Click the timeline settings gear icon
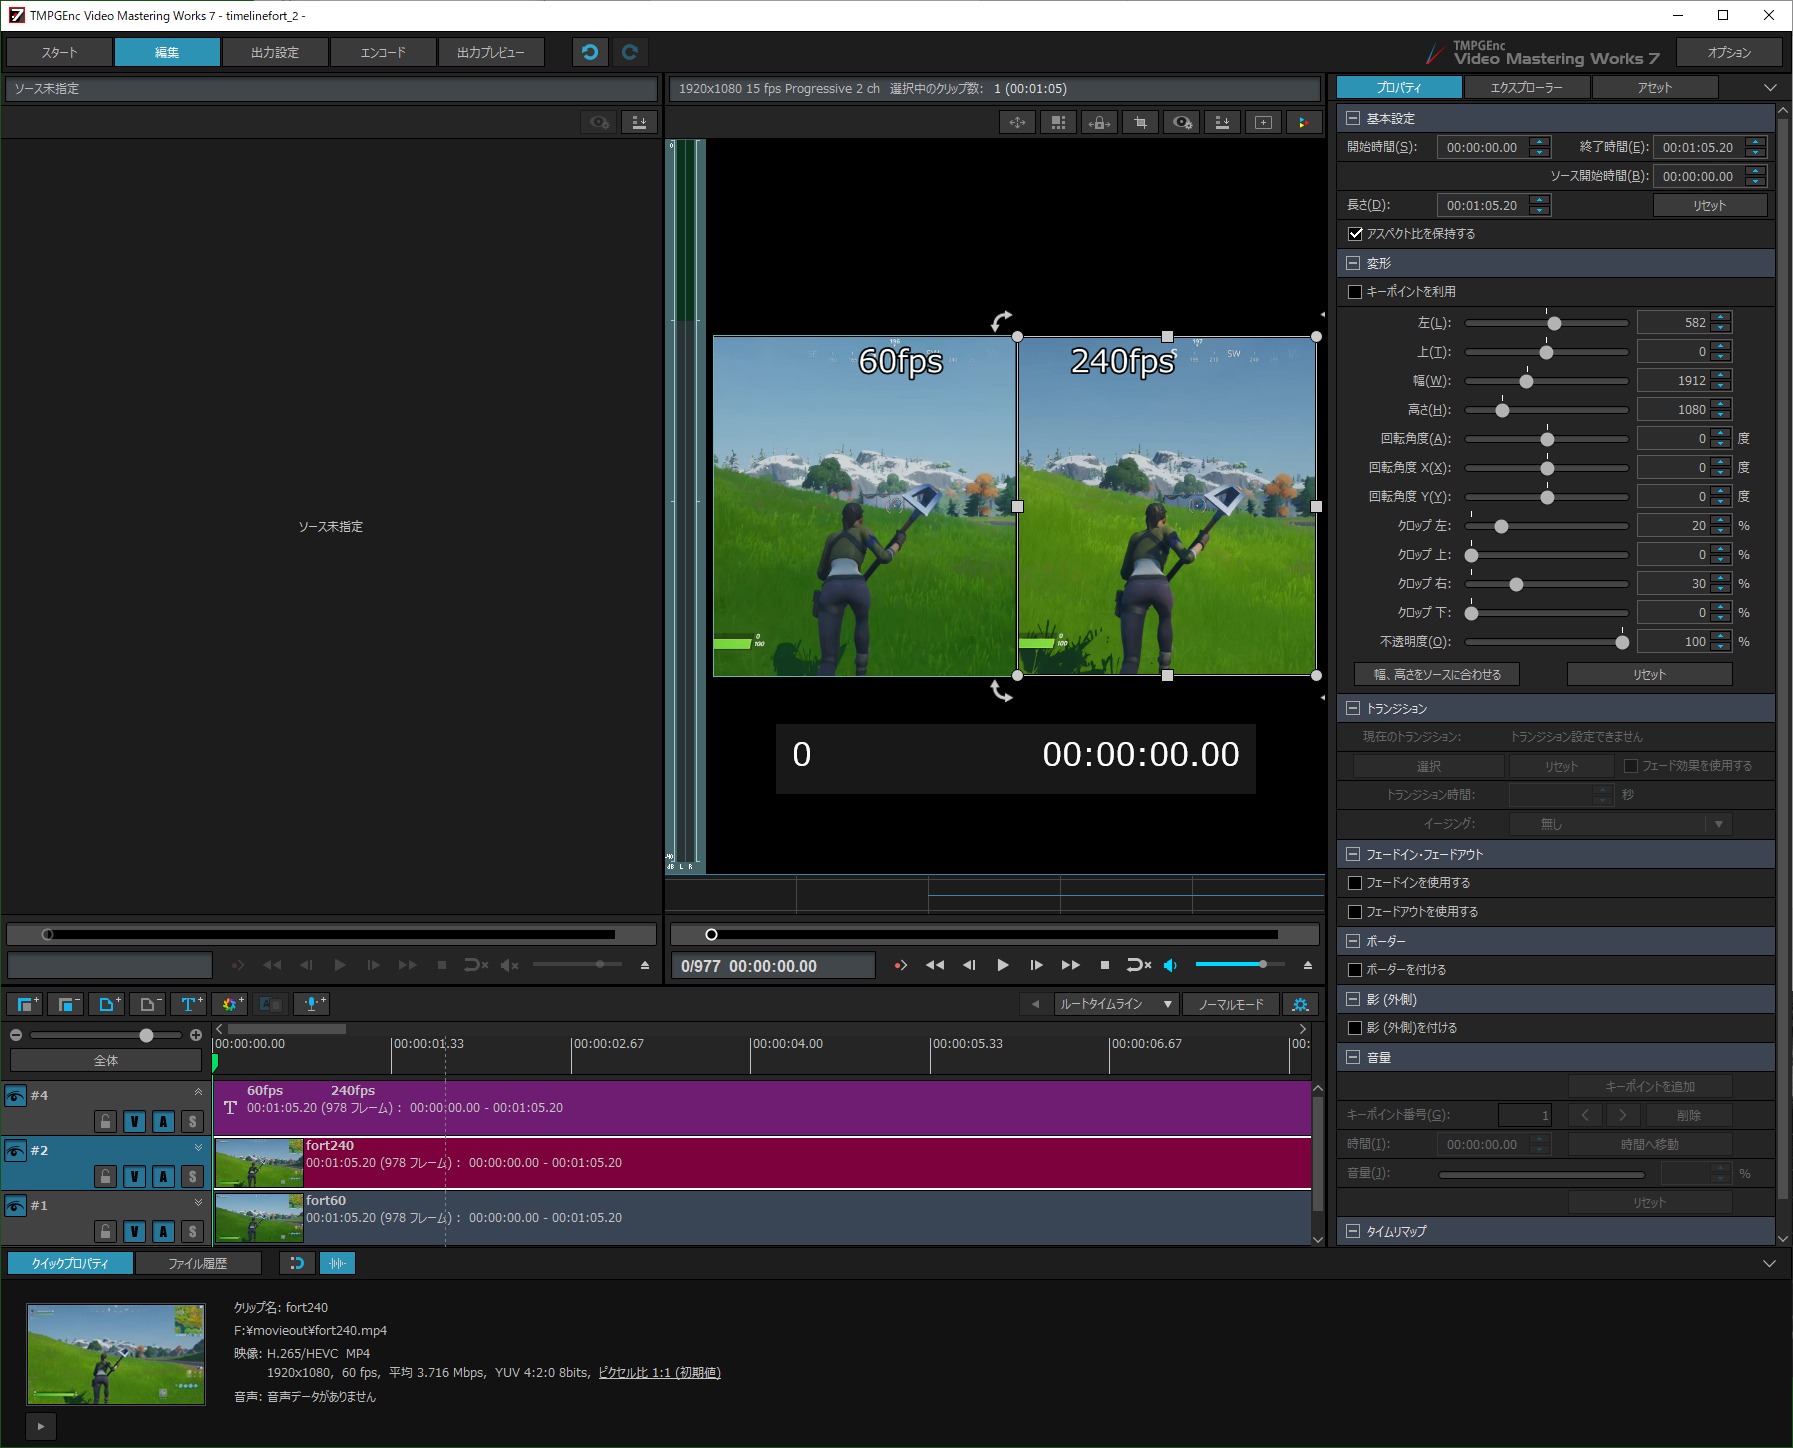Image resolution: width=1793 pixels, height=1448 pixels. [1300, 1004]
